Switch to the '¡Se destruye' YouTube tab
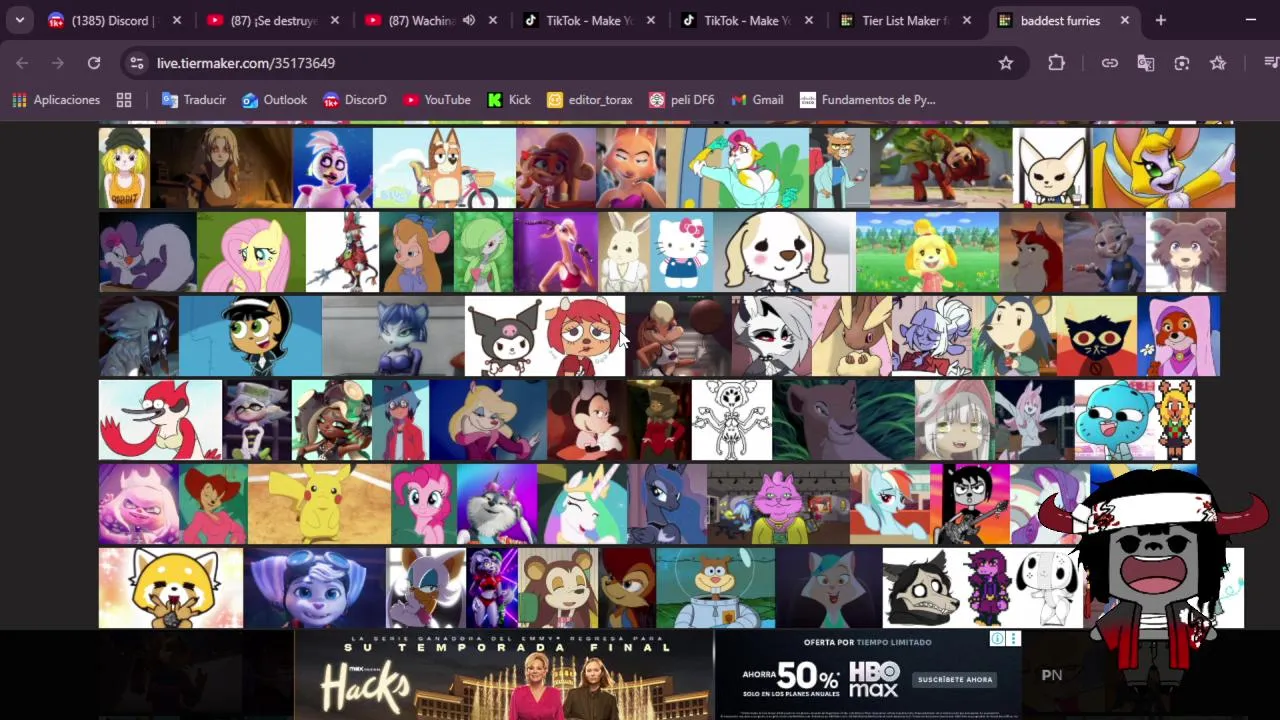This screenshot has width=1280, height=720. 274,20
